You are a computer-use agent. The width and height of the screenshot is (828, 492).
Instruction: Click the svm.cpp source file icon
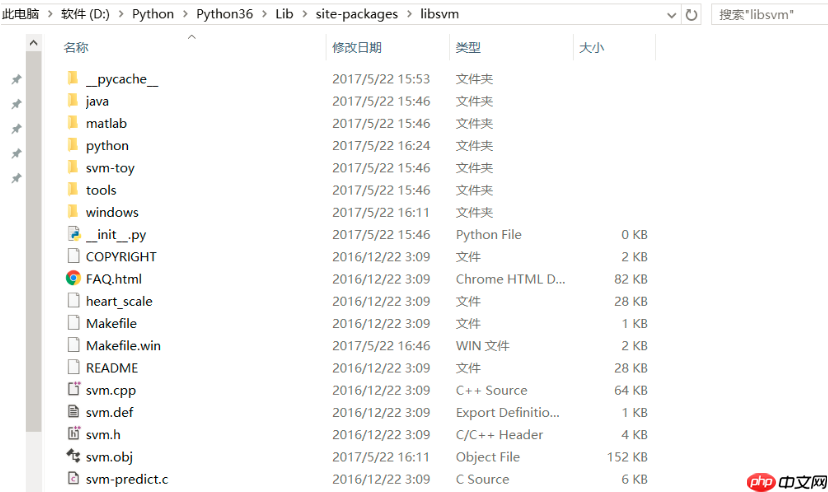pos(73,389)
